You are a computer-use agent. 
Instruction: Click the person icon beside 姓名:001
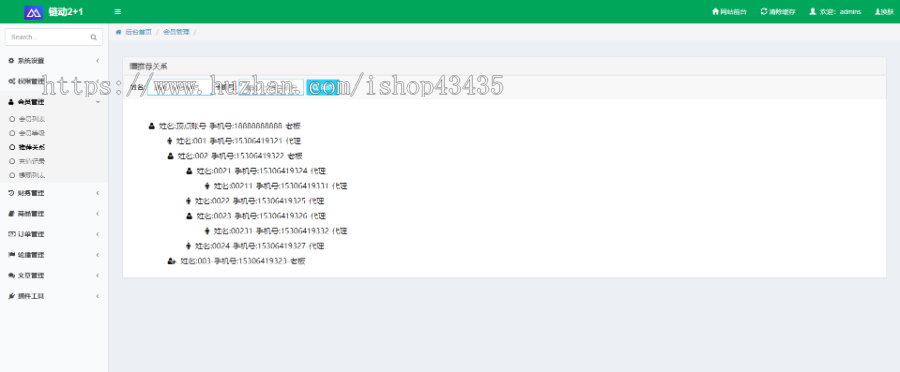169,141
